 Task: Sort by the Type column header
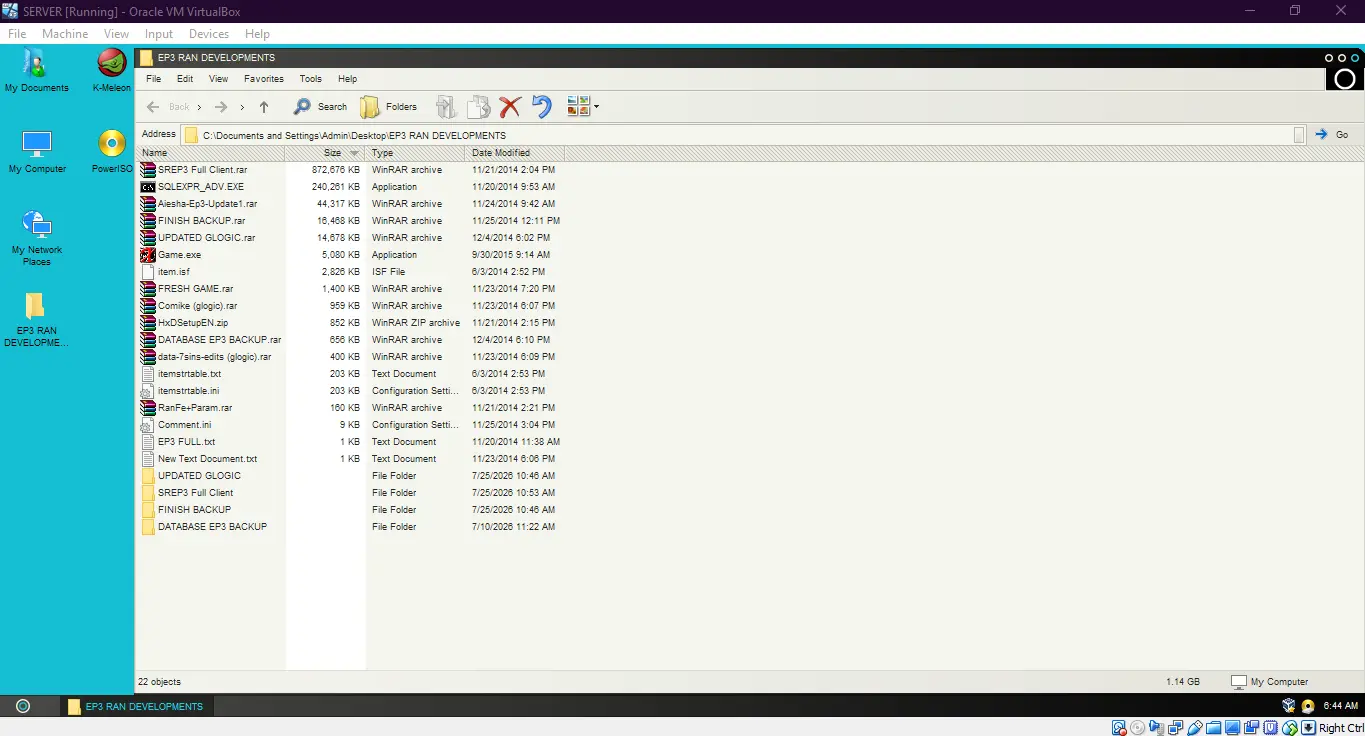tap(415, 153)
